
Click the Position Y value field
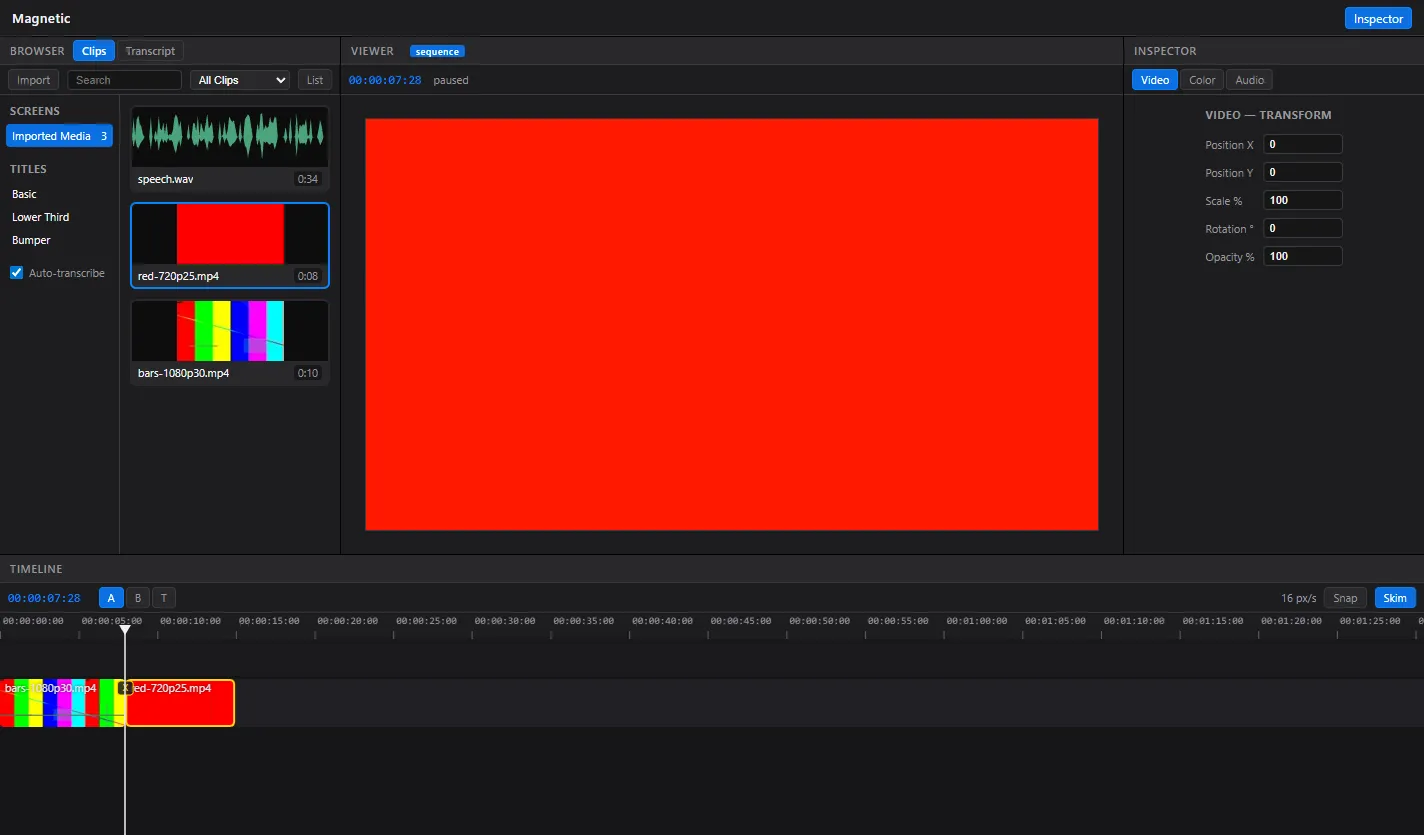tap(1303, 172)
